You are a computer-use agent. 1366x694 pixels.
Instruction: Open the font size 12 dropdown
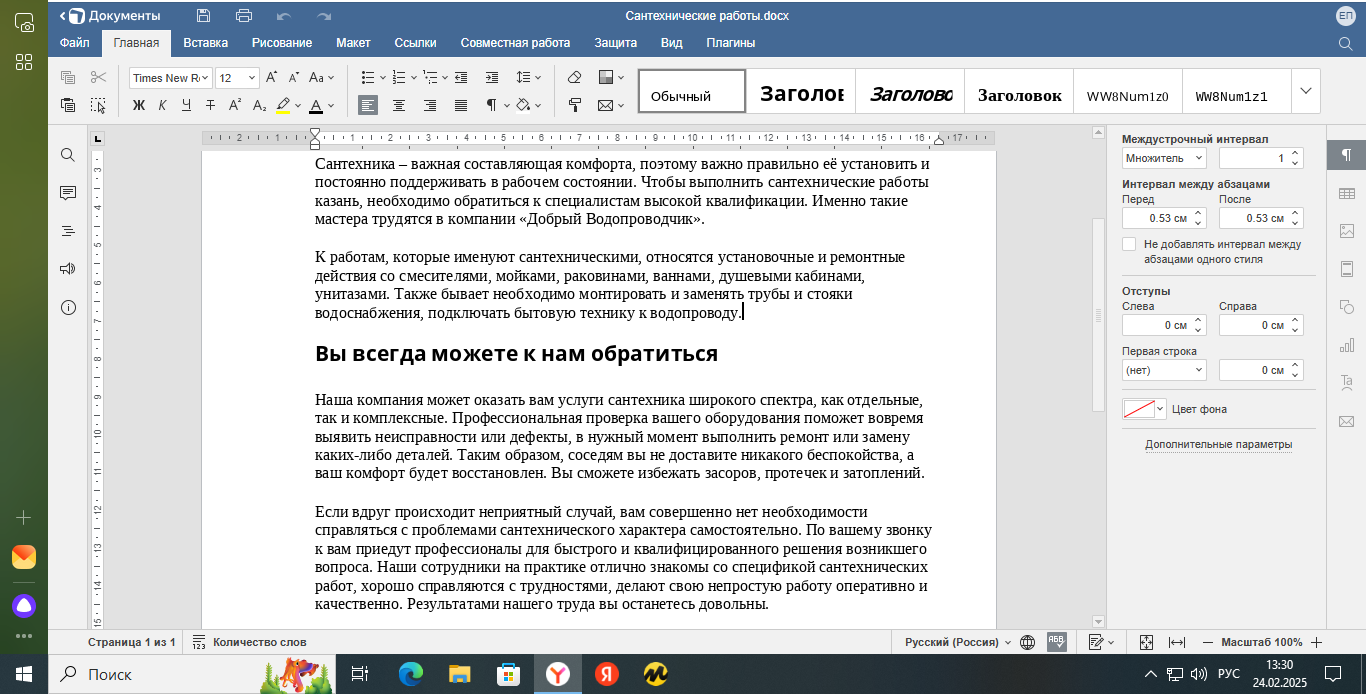252,78
